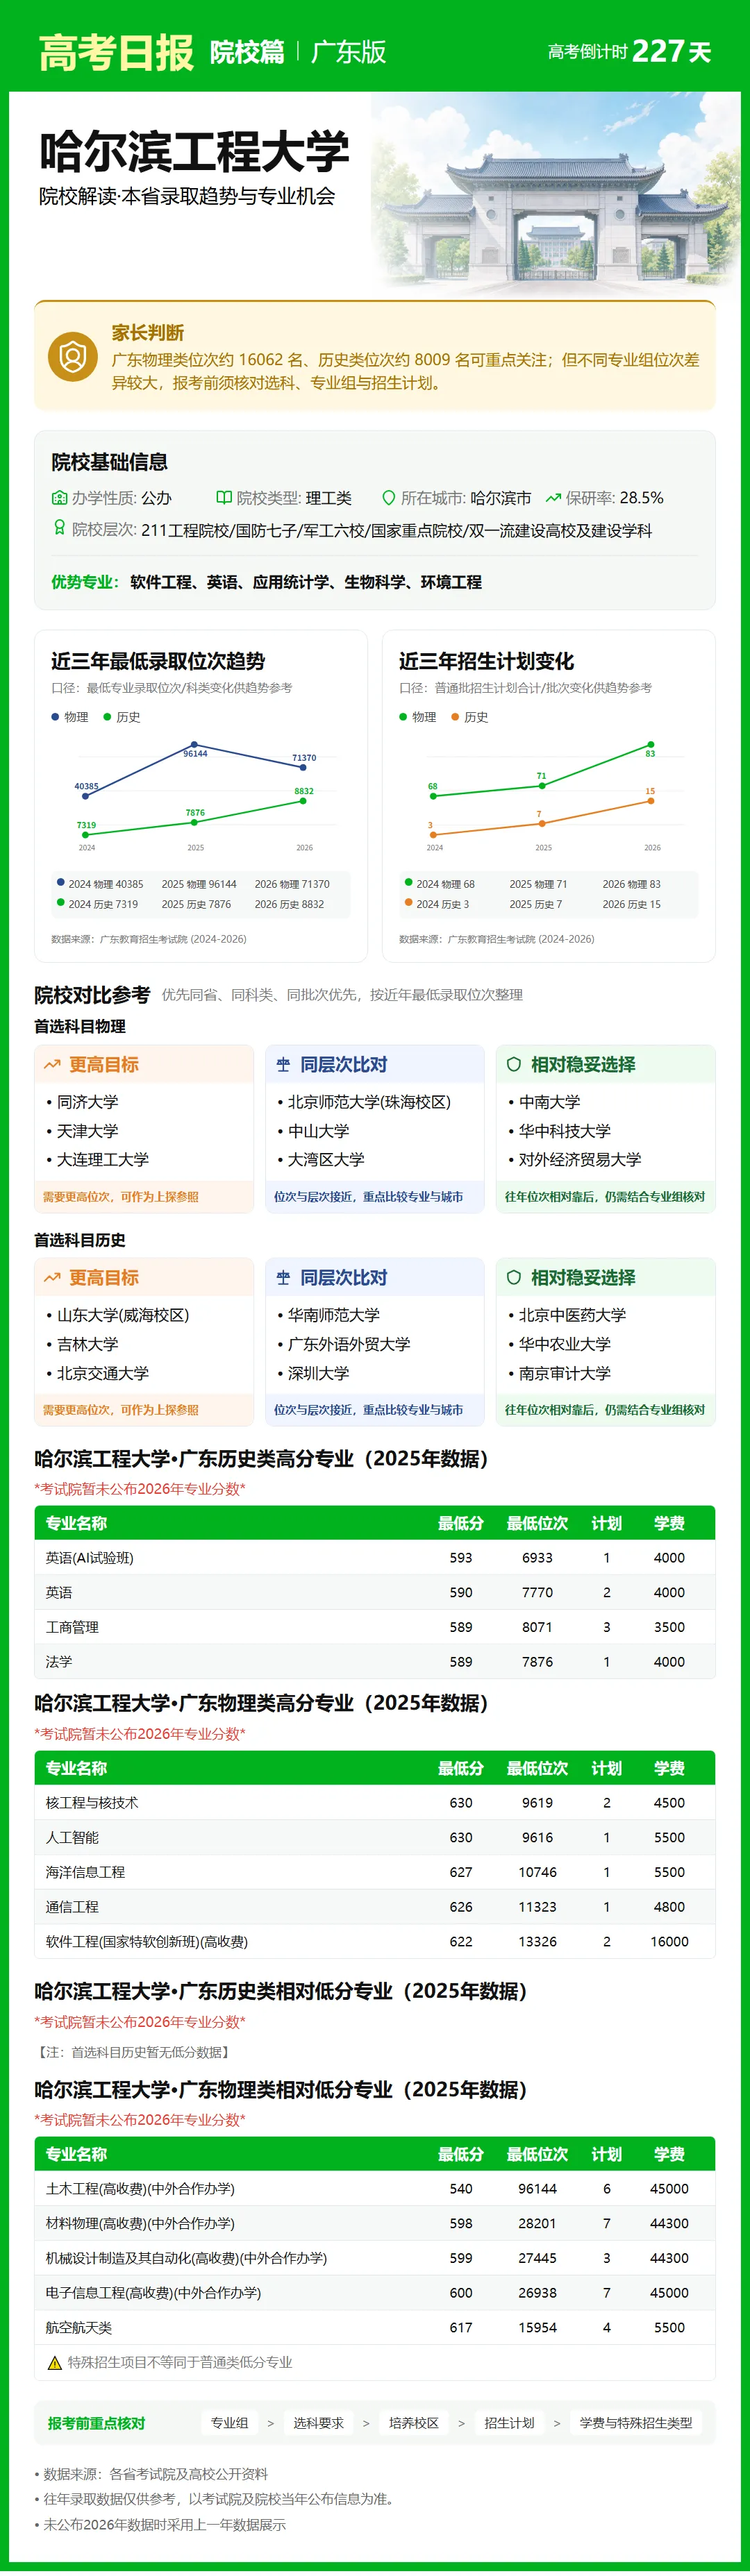Viewport: 750px width, 2576px height.
Task: Click 同层次比对 scale icon under 首选科目历史
Action: point(283,1277)
